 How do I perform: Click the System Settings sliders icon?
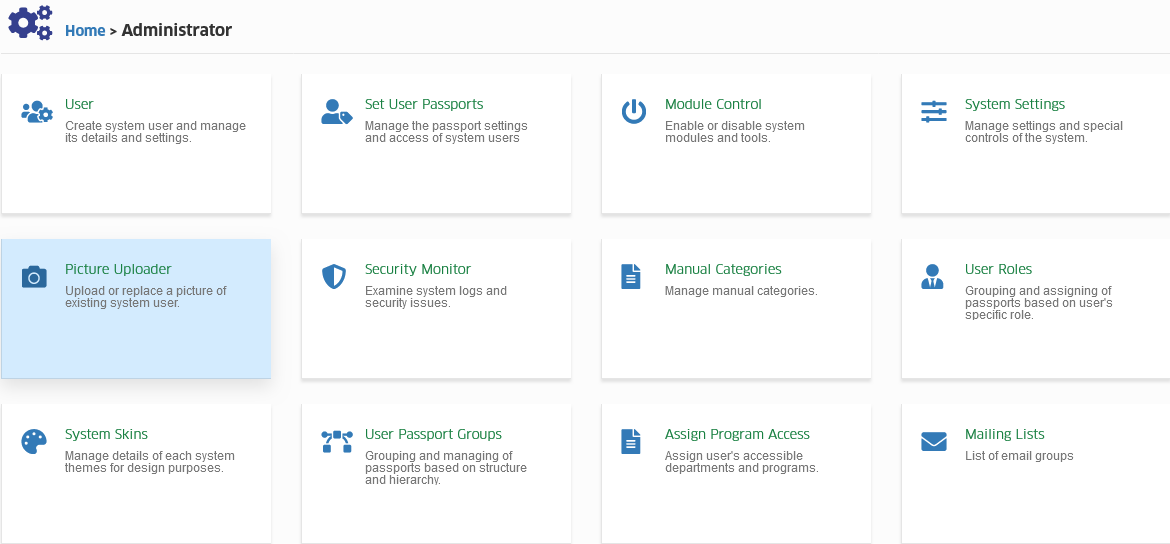point(933,112)
